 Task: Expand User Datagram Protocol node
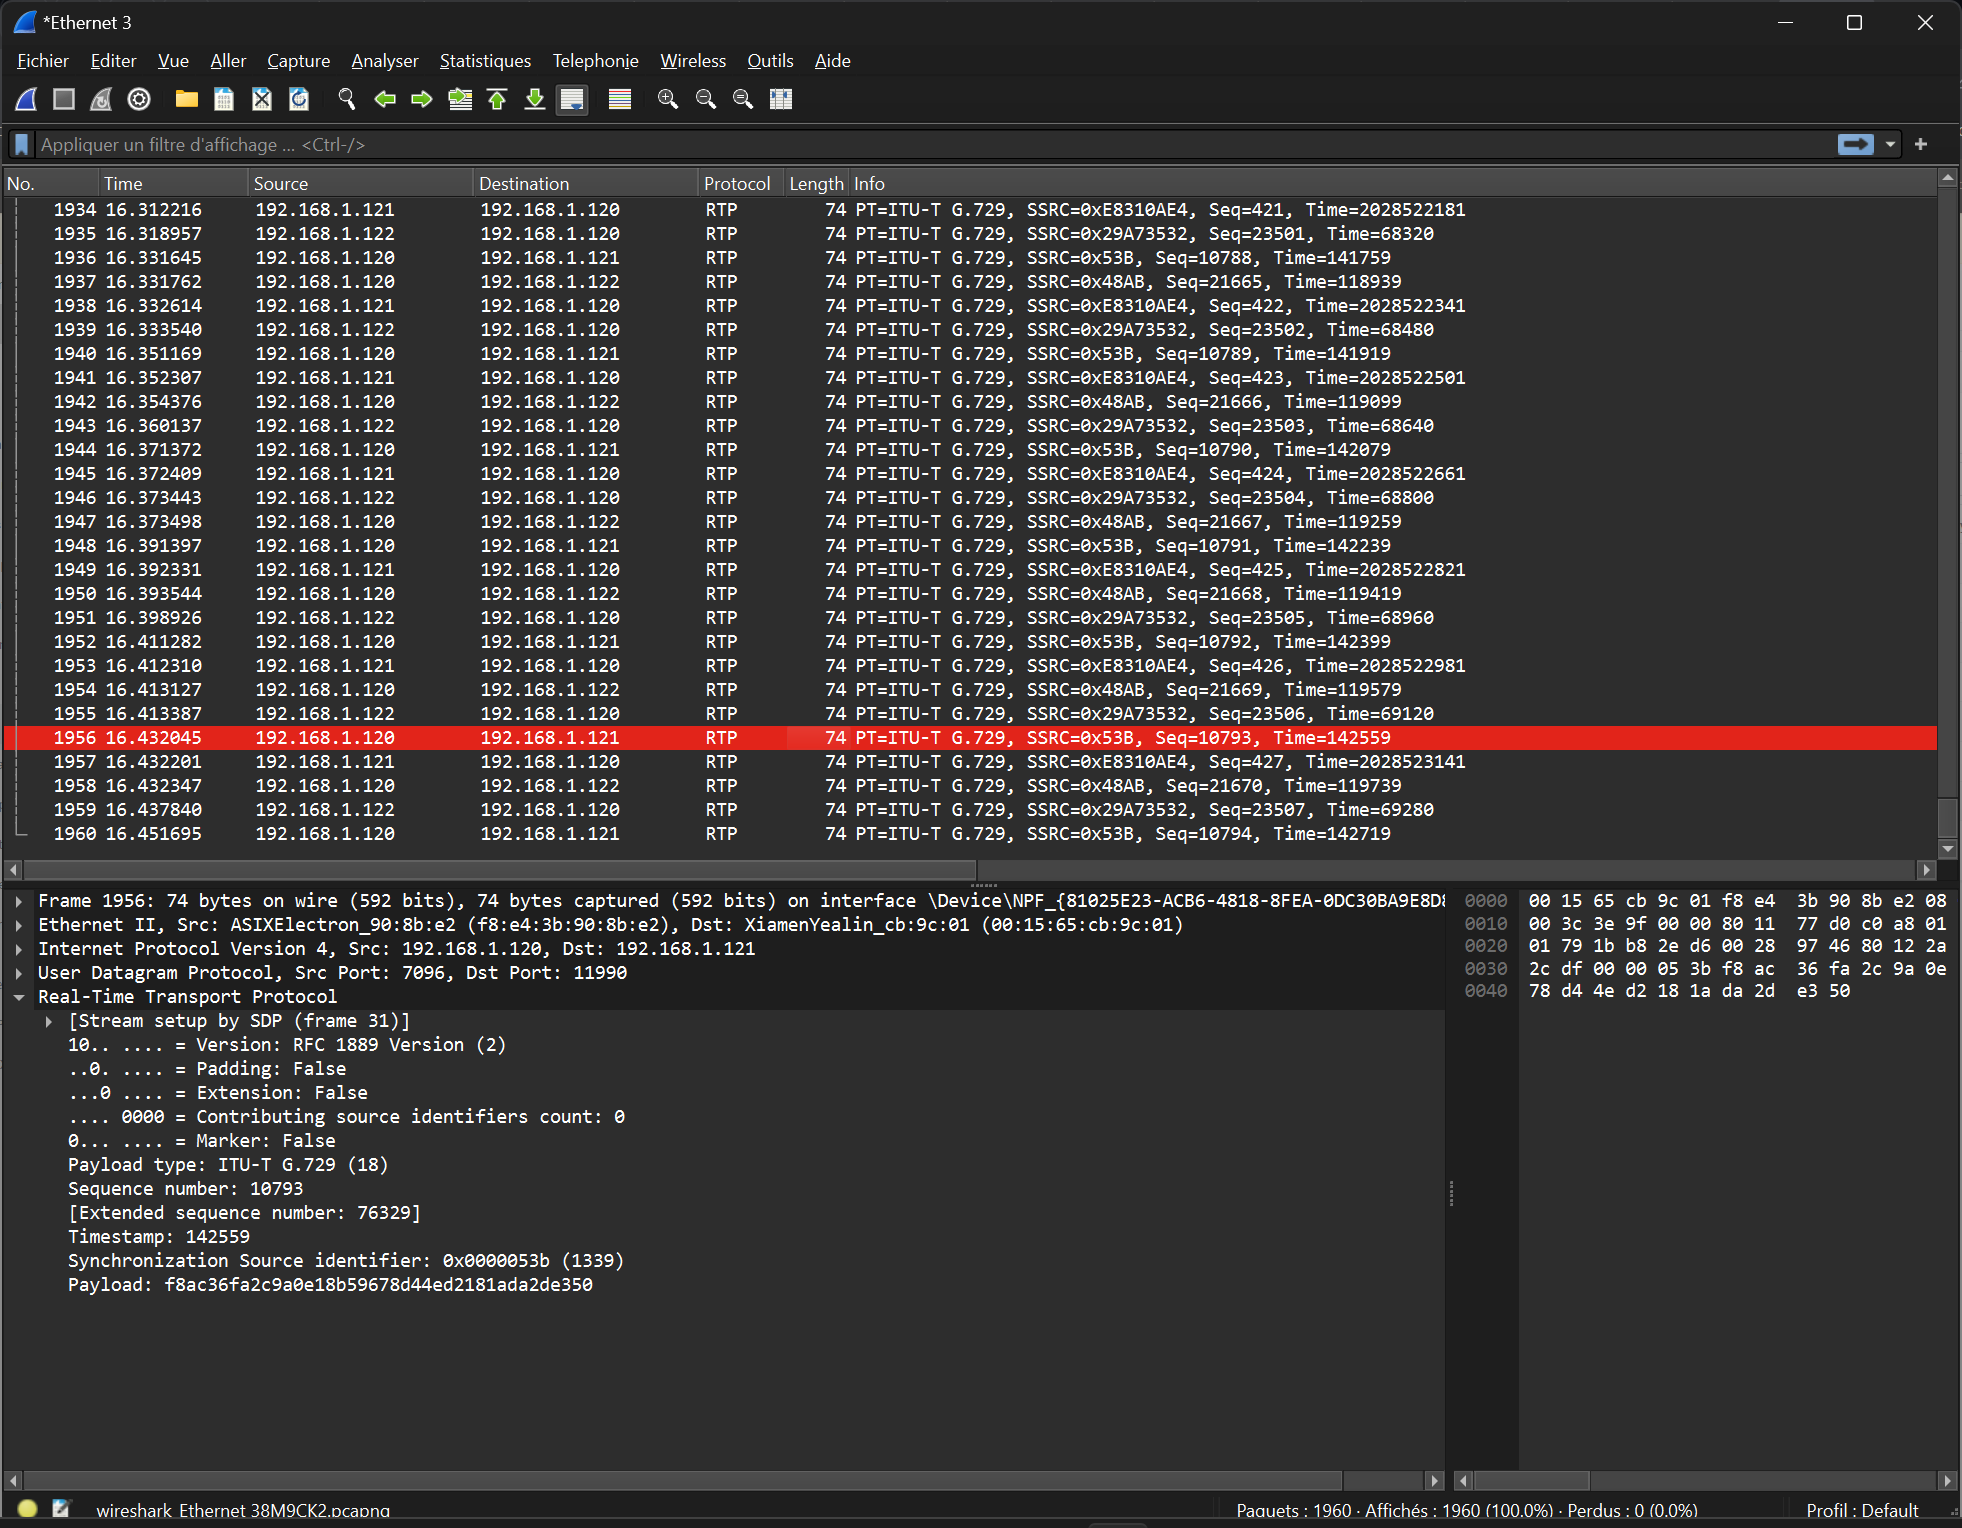point(19,973)
